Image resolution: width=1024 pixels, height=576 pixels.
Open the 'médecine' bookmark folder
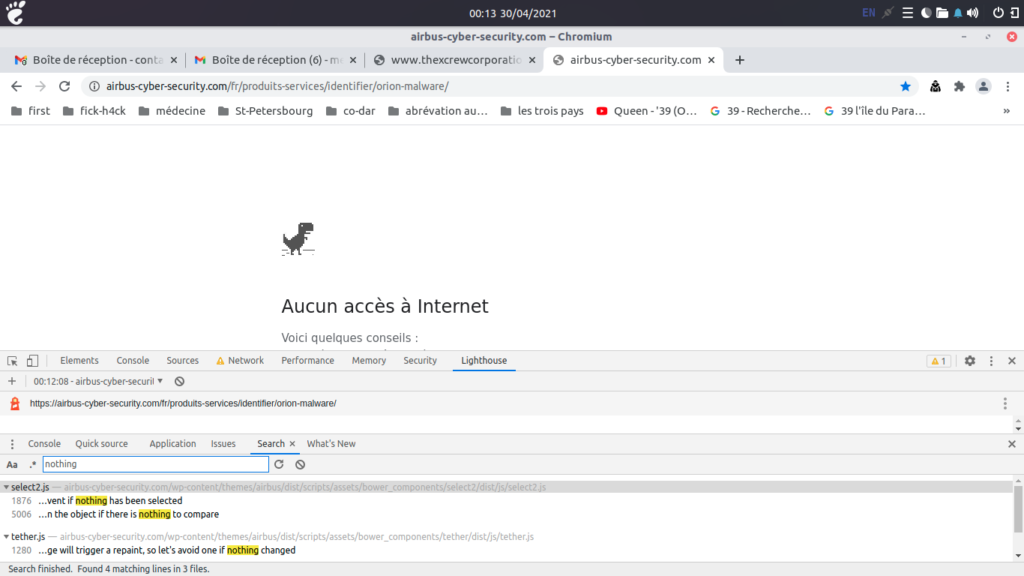coord(172,111)
